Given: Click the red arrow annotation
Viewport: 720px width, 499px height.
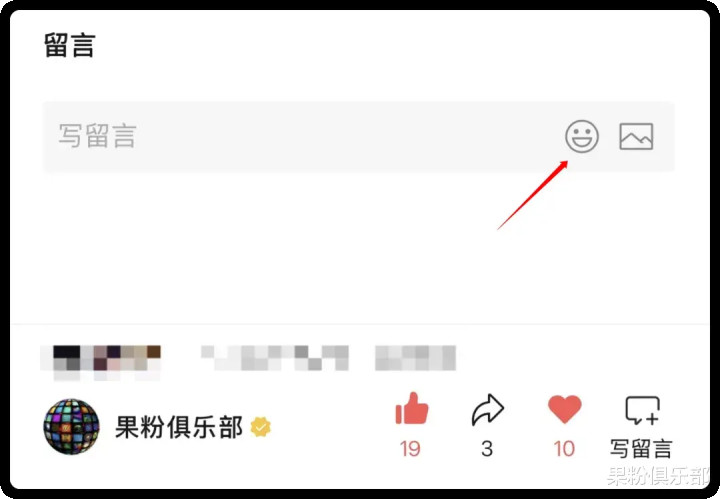Looking at the screenshot, I should click(533, 195).
